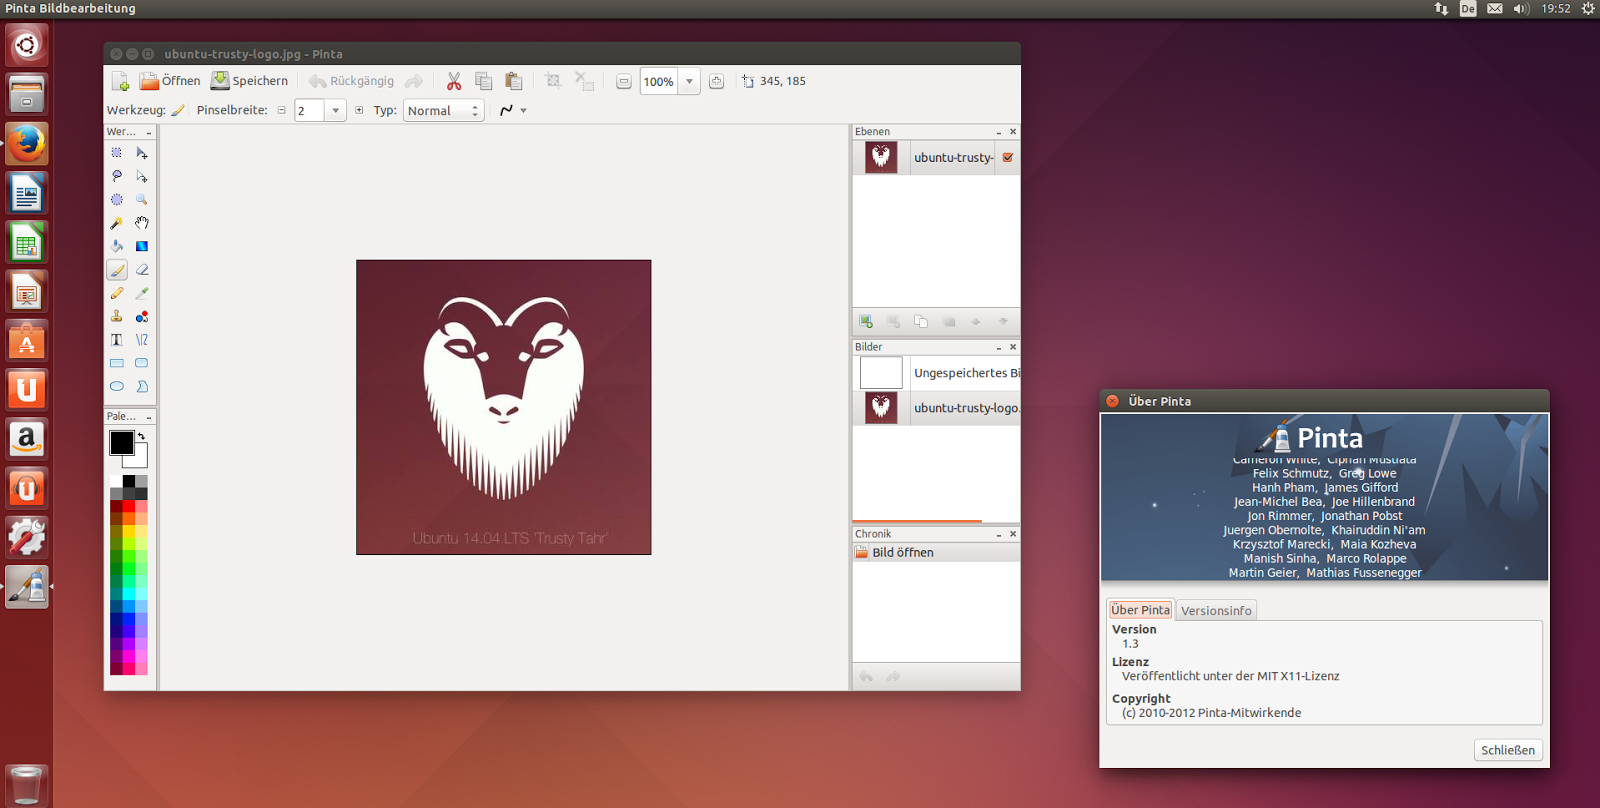Open the Pinselbreite dropdown arrow
Screen dimensions: 1600x808
pyautogui.click(x=336, y=110)
